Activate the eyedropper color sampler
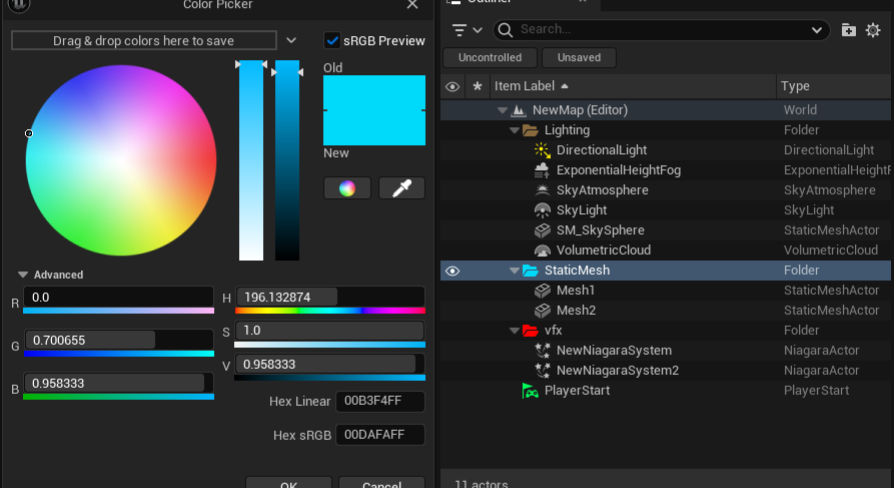This screenshot has height=488, width=894. [402, 188]
